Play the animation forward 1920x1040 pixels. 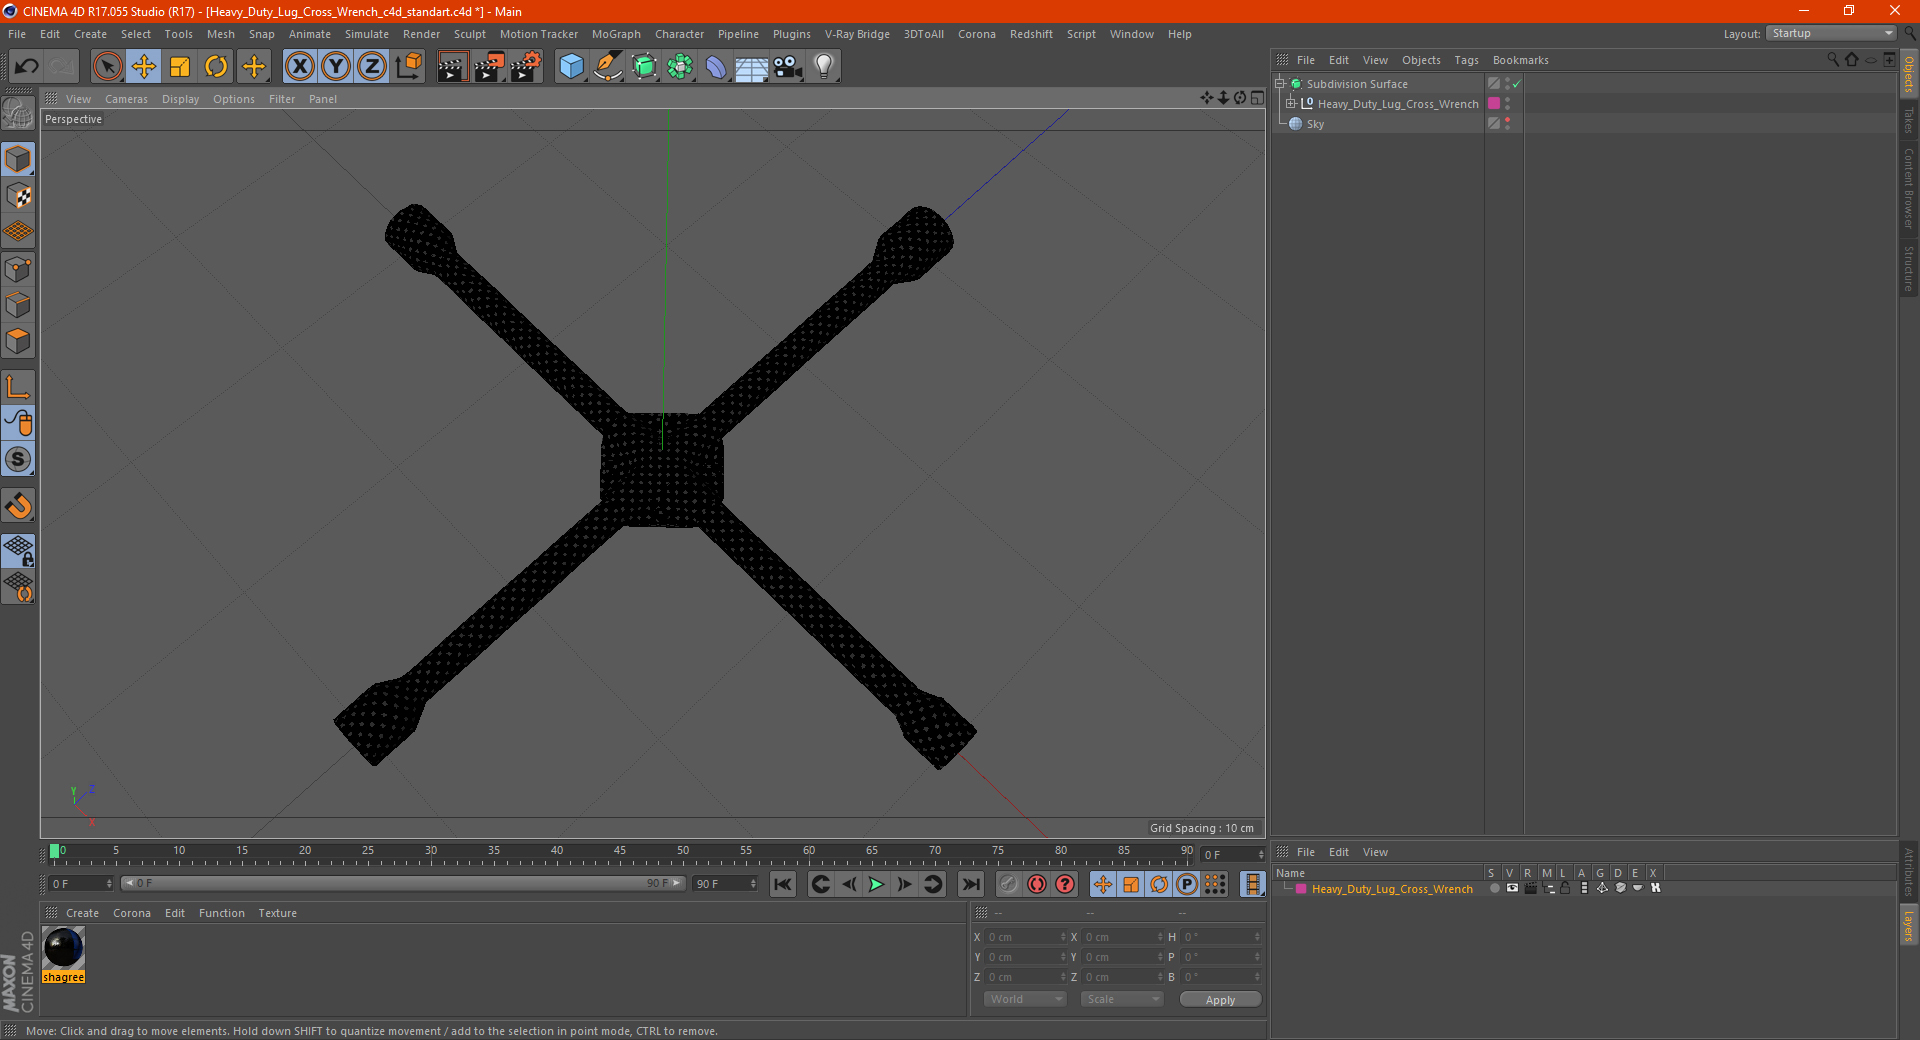pos(876,884)
